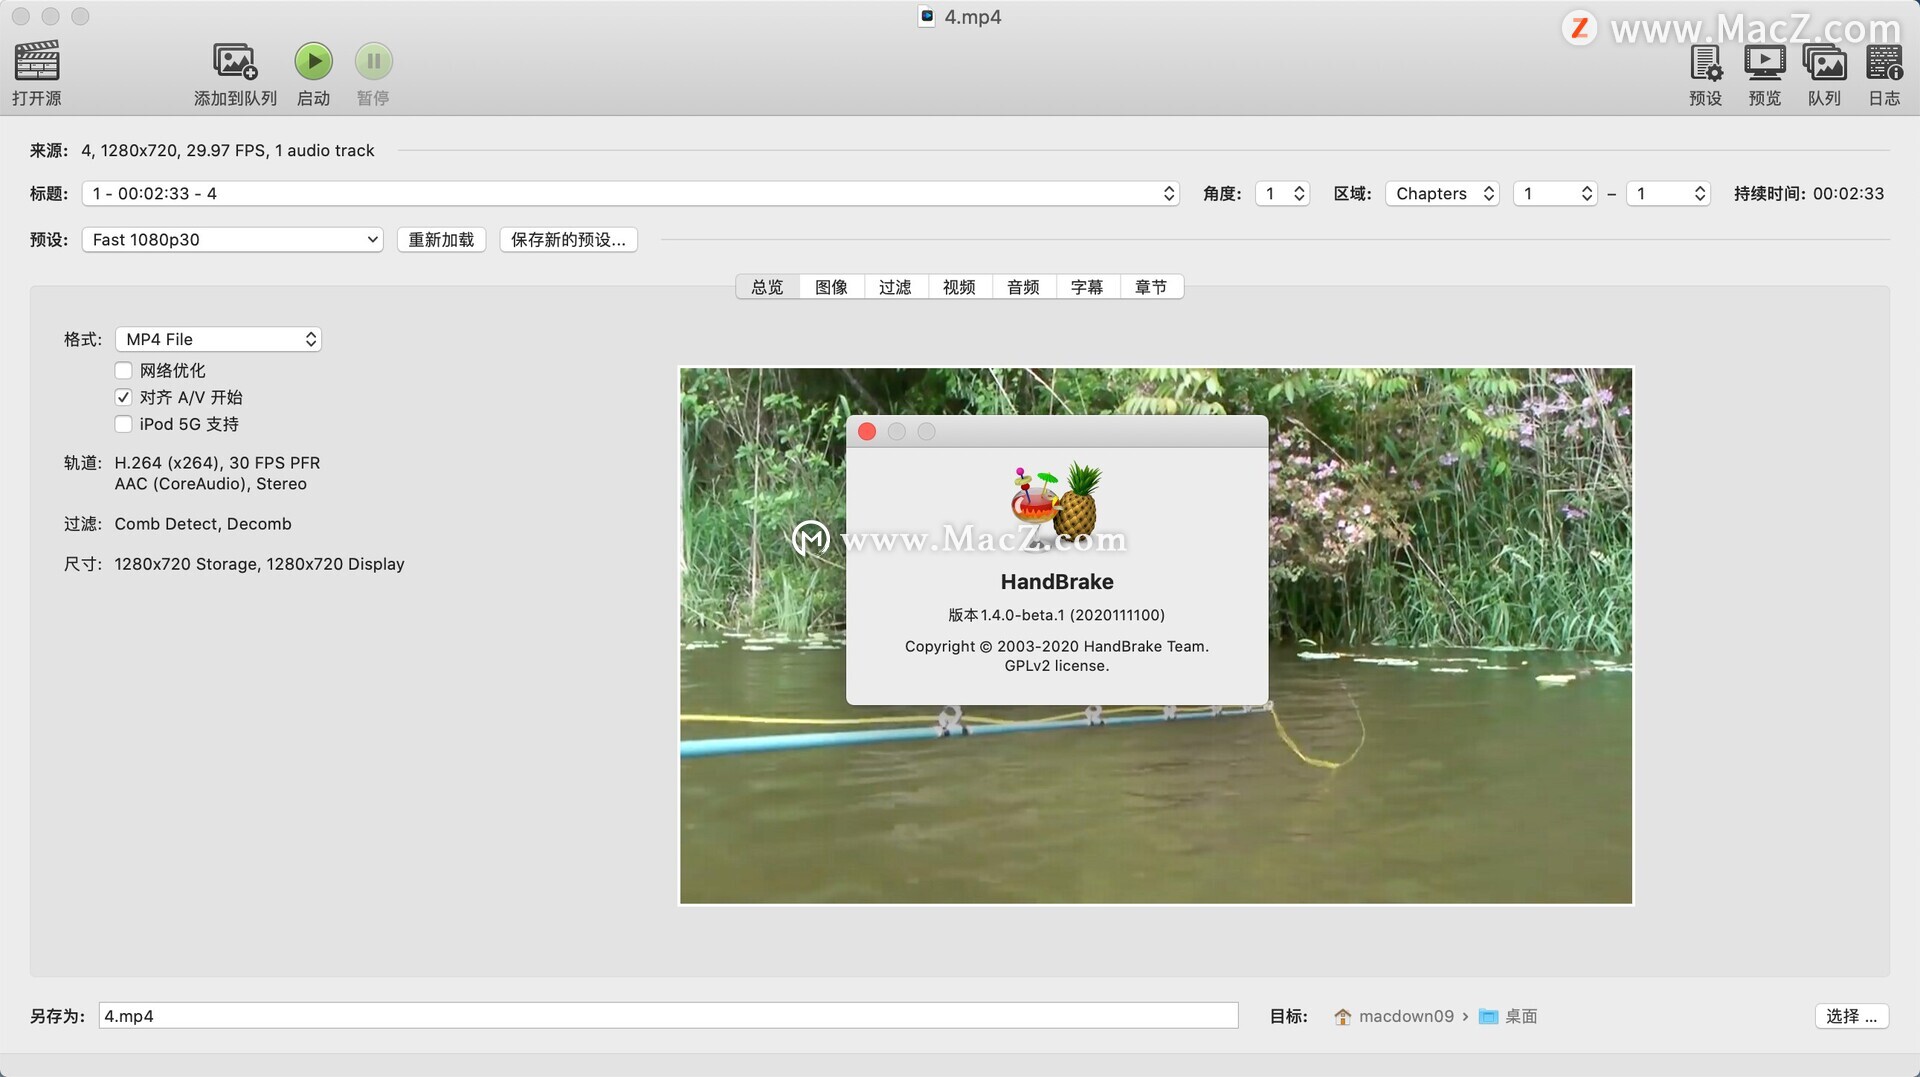Switch to the Subtitles (字幕) tab

tap(1087, 287)
